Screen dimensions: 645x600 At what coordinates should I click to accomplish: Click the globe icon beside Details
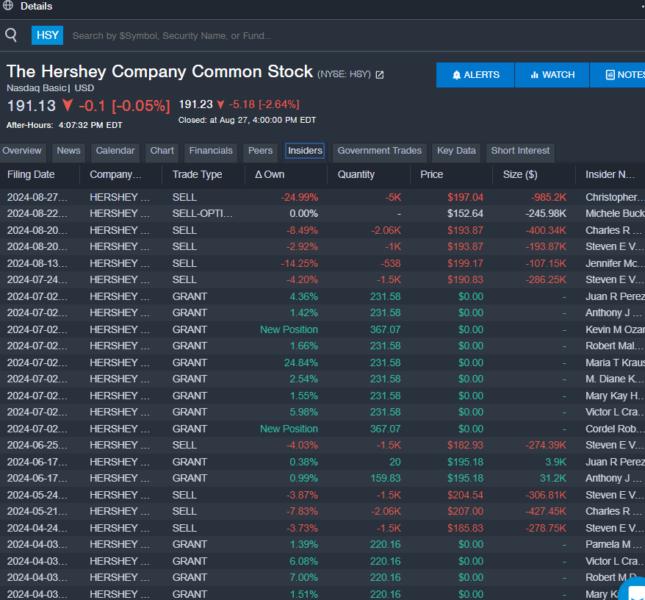[x=8, y=5]
